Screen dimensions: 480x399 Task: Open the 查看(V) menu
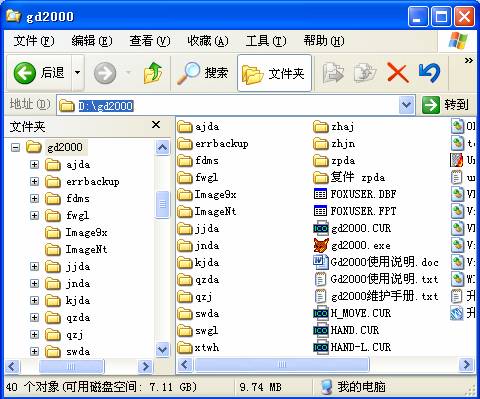(x=150, y=41)
